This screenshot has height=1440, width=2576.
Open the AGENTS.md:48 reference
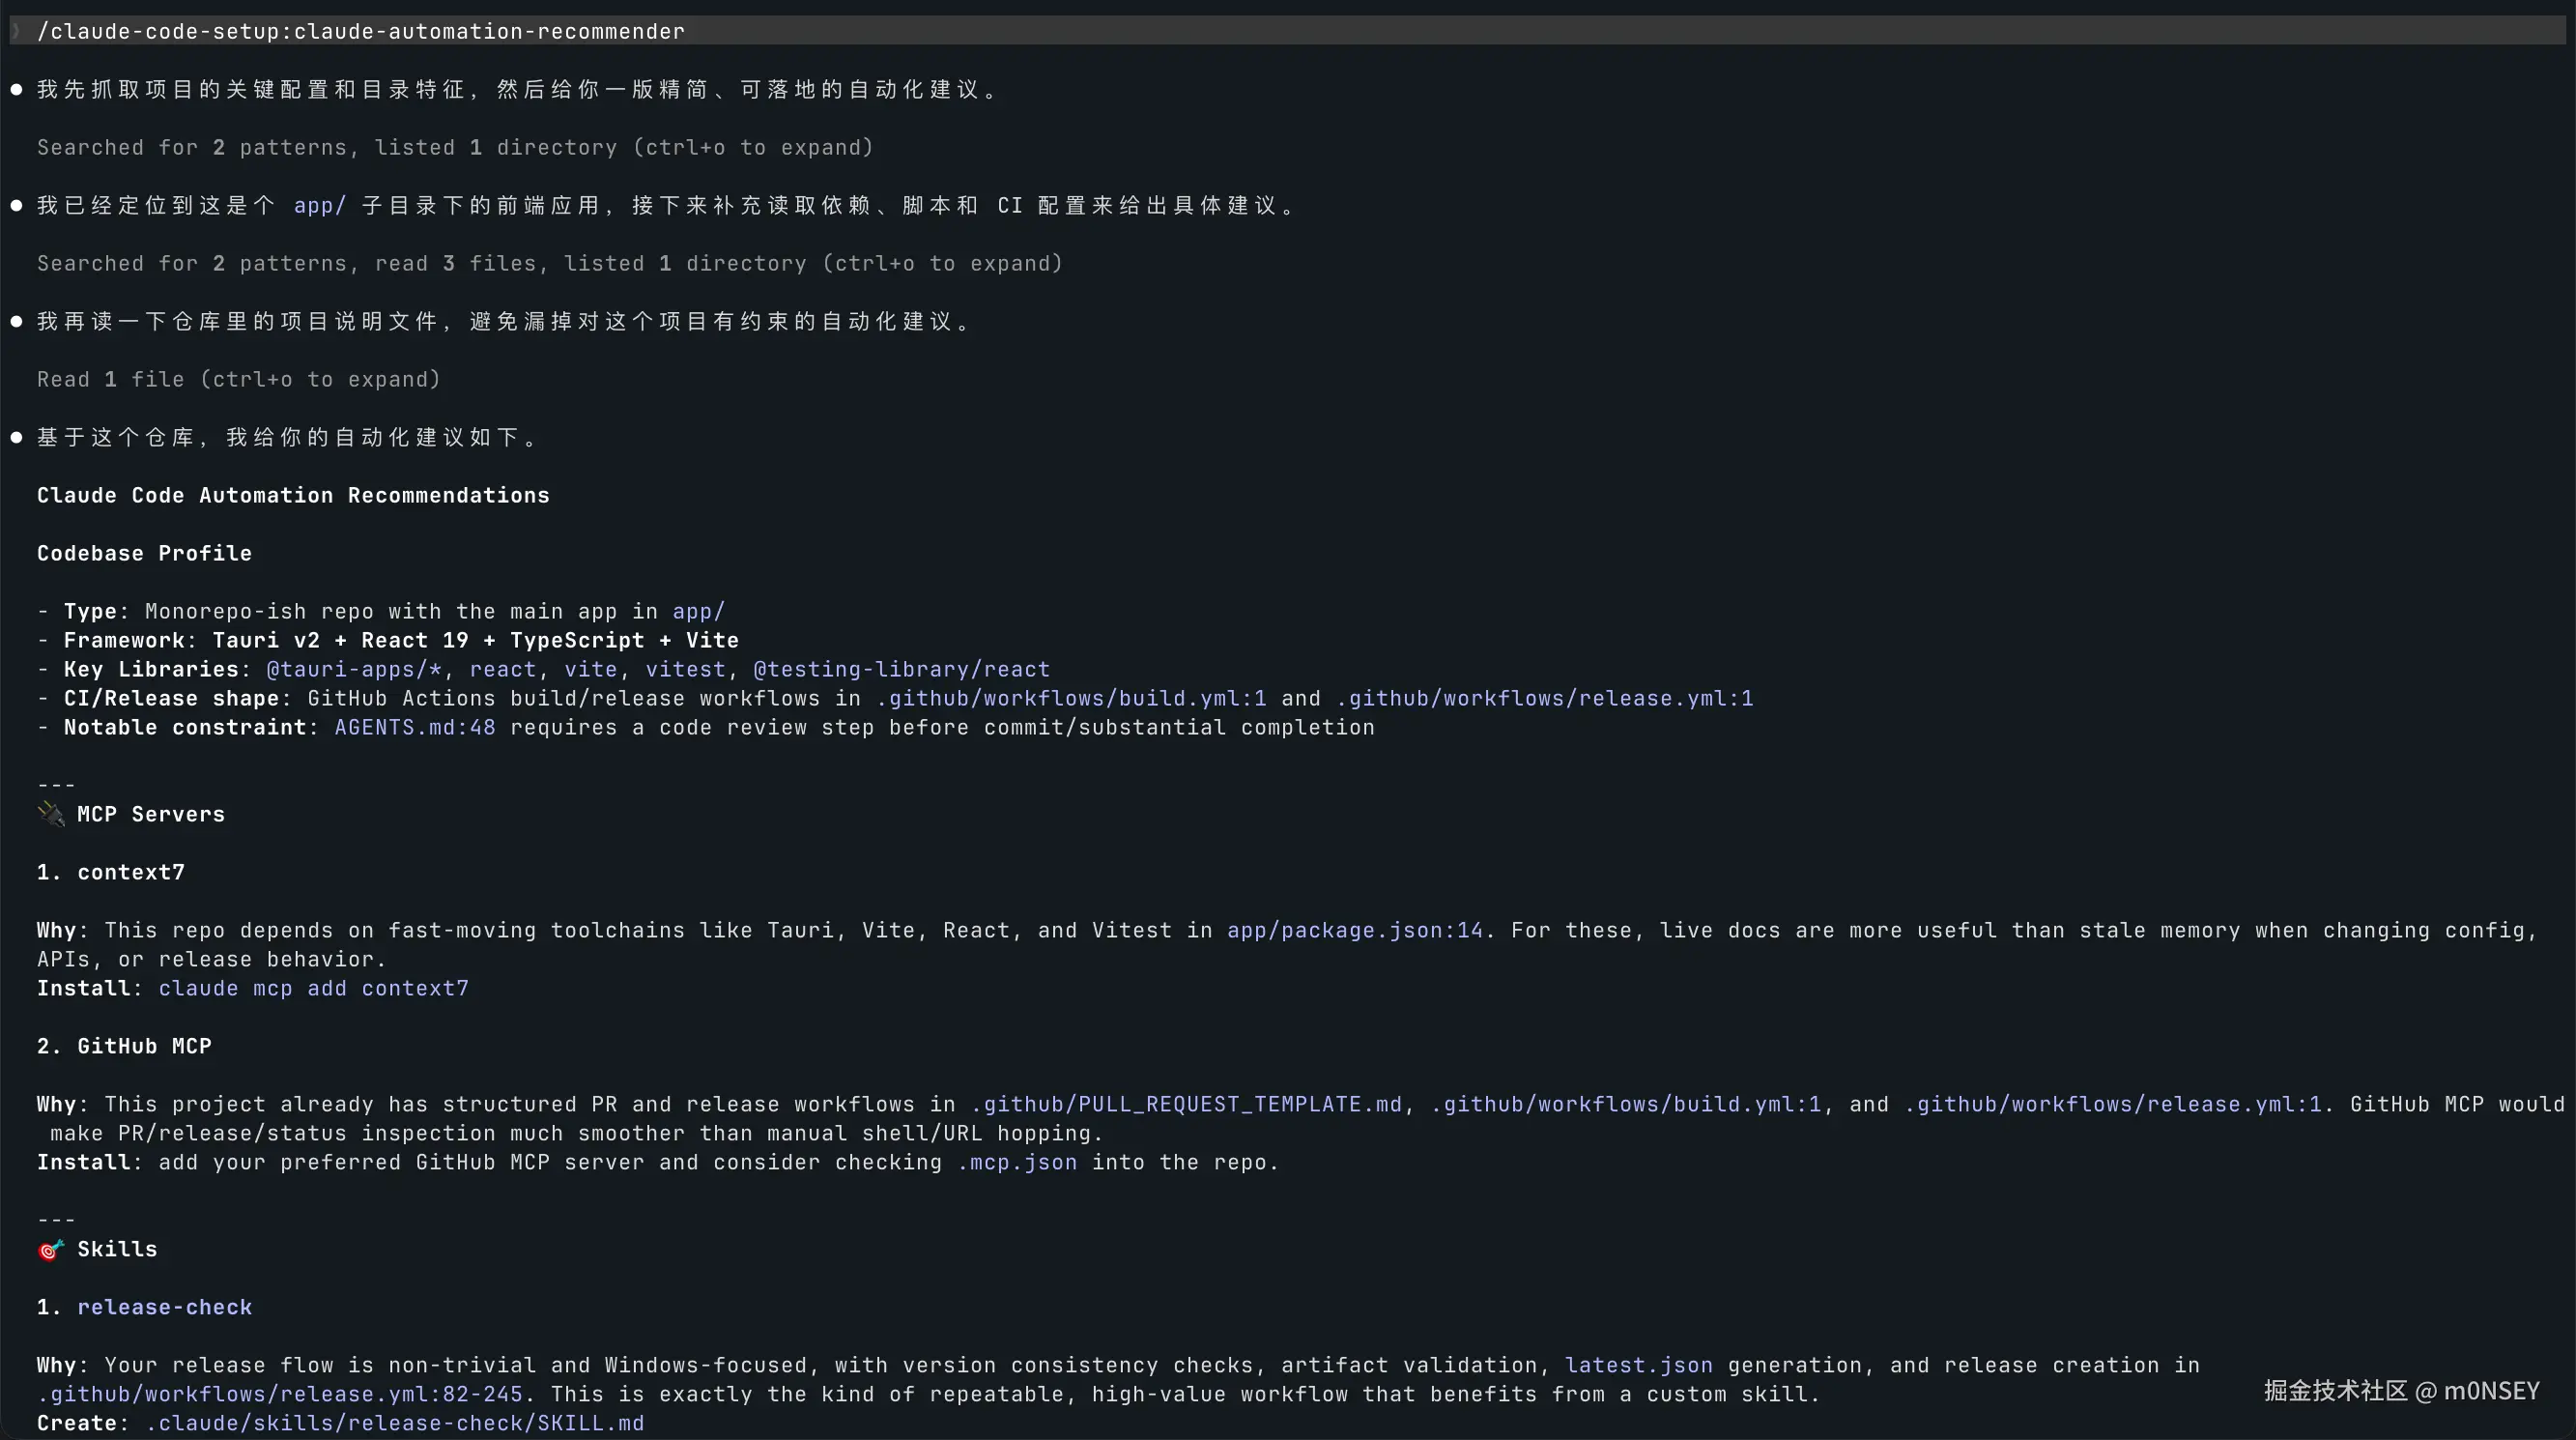pos(415,728)
